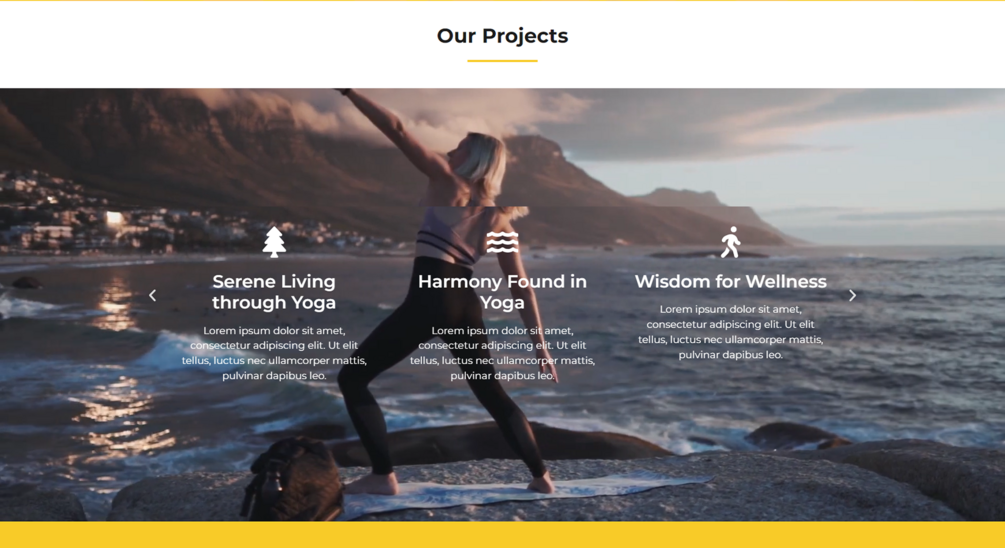Click description text under Harmony Found
The height and width of the screenshot is (548, 1005).
(502, 353)
